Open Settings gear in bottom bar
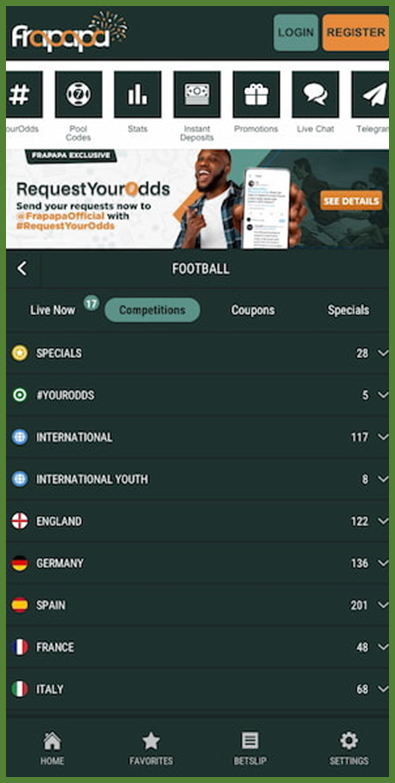This screenshot has width=395, height=783. point(349,748)
